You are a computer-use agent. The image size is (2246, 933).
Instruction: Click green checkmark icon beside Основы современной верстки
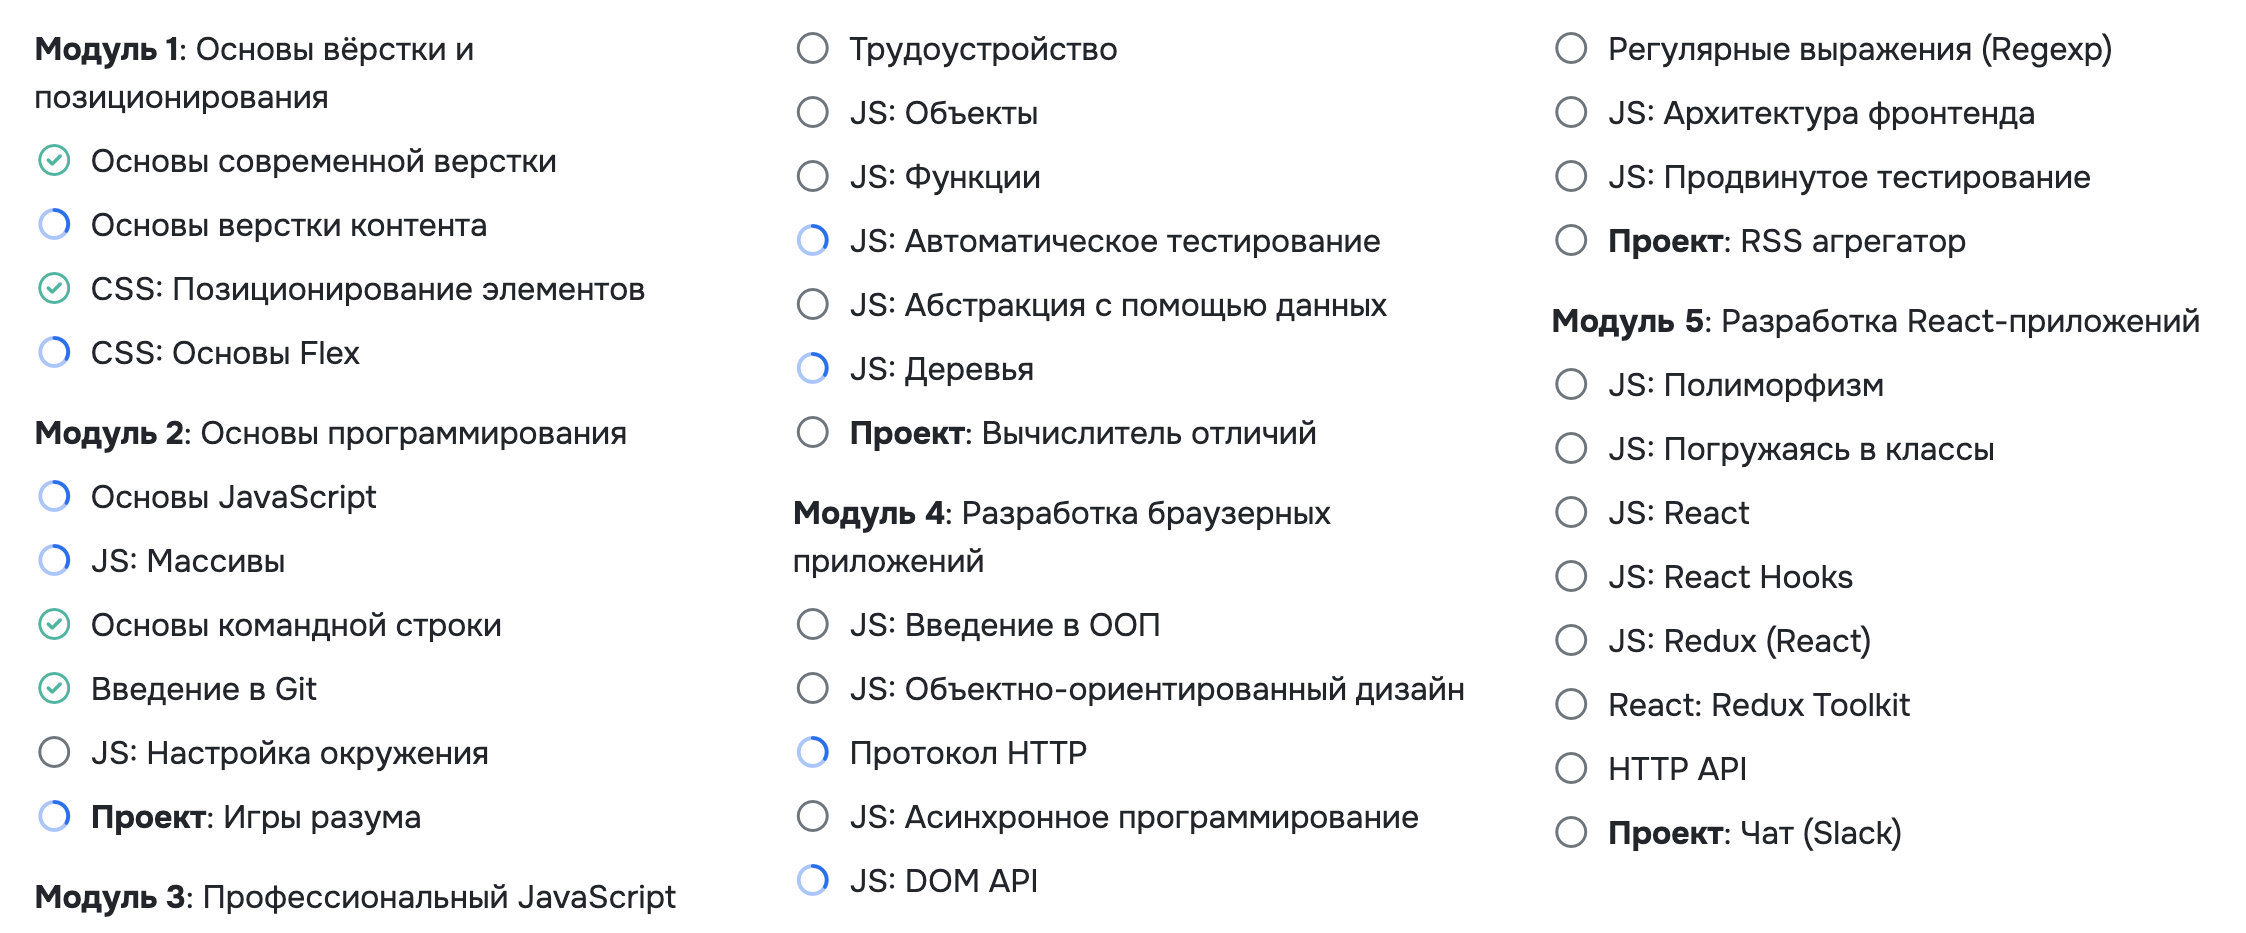(54, 161)
